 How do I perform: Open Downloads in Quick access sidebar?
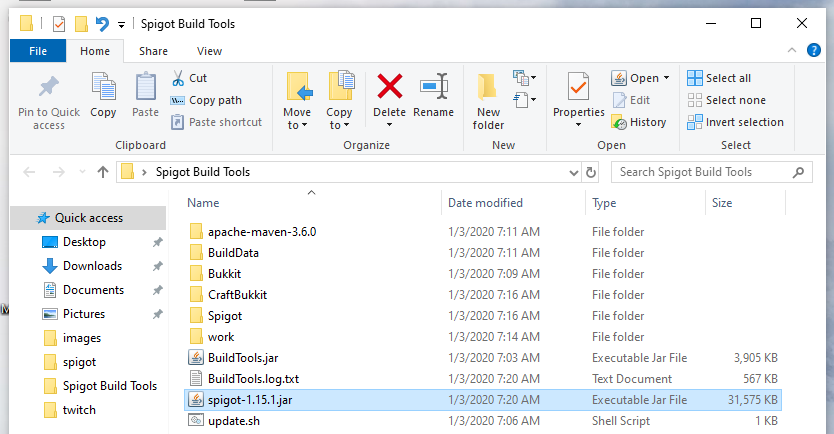92,266
